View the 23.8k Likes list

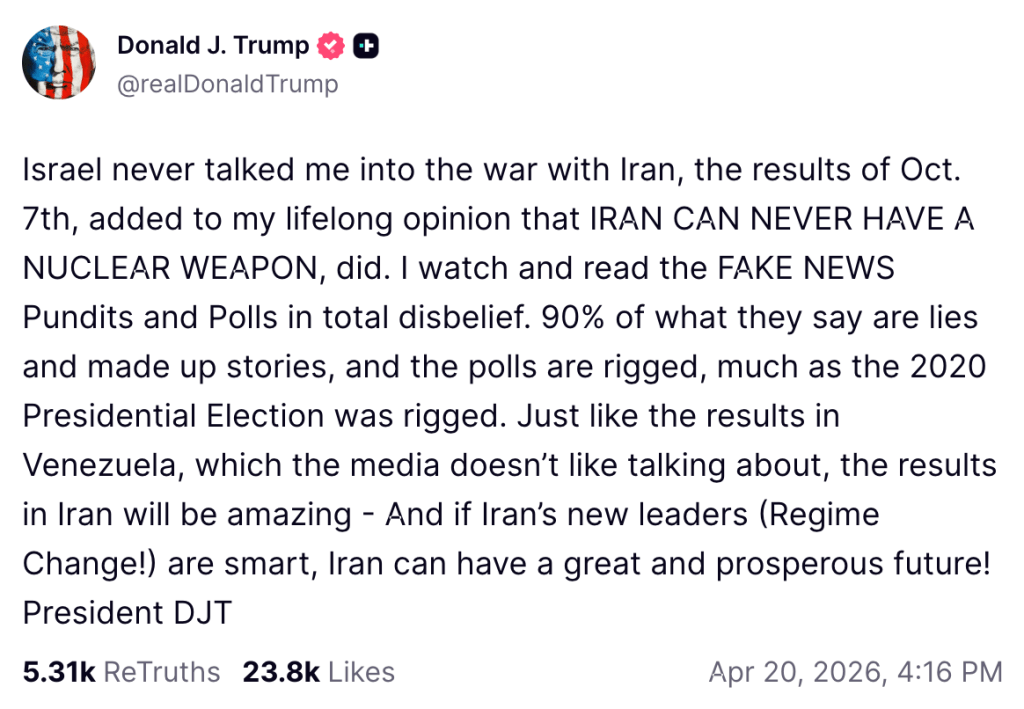[x=318, y=672]
